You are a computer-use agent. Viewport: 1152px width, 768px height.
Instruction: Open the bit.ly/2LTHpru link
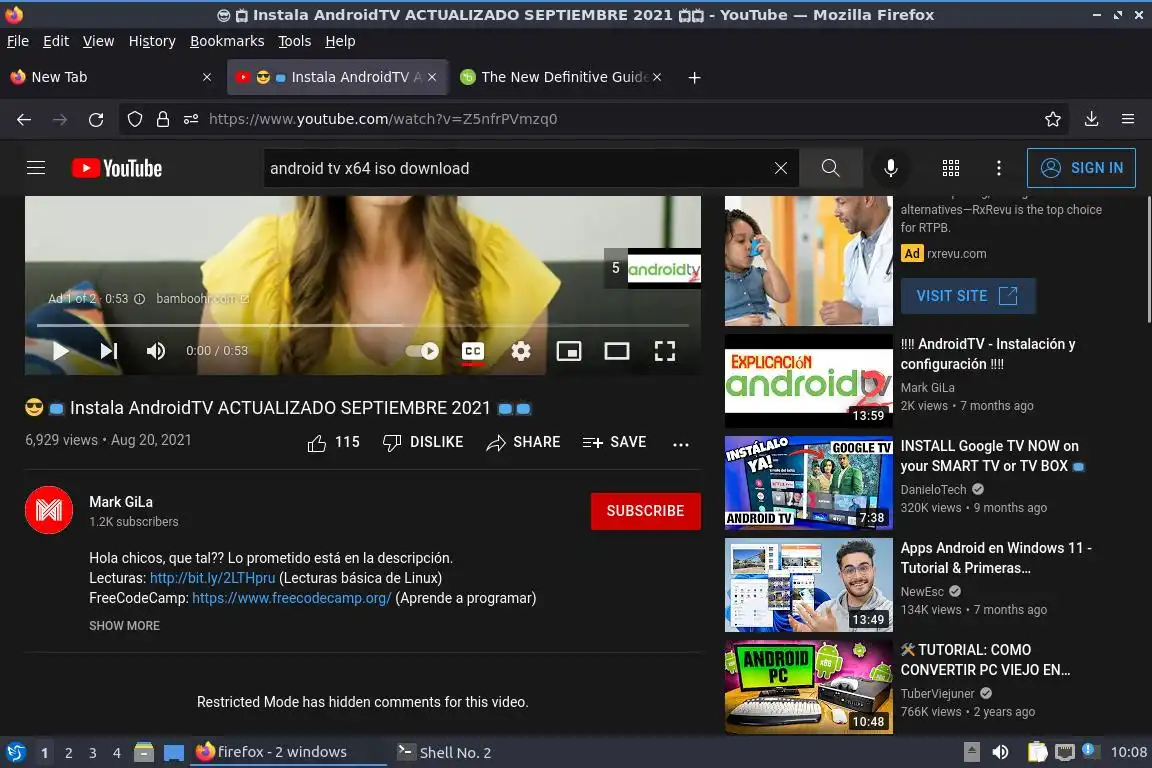(x=212, y=578)
